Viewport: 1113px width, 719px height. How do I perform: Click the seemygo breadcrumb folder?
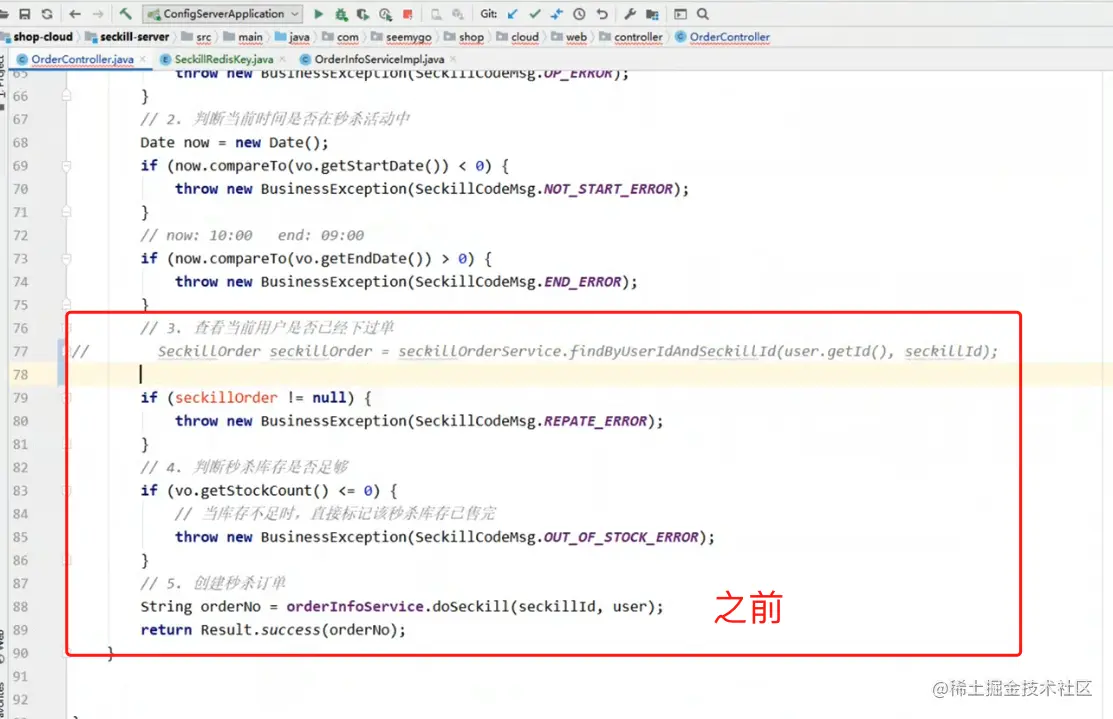(x=401, y=37)
